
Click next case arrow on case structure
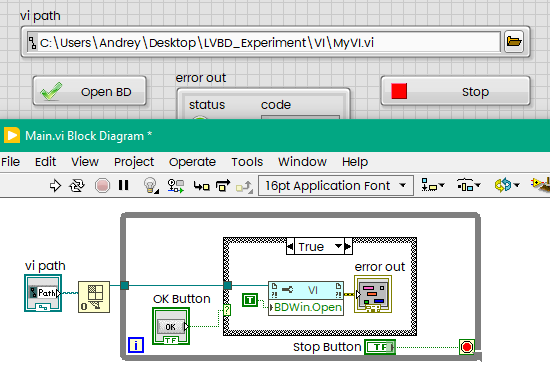coord(348,247)
